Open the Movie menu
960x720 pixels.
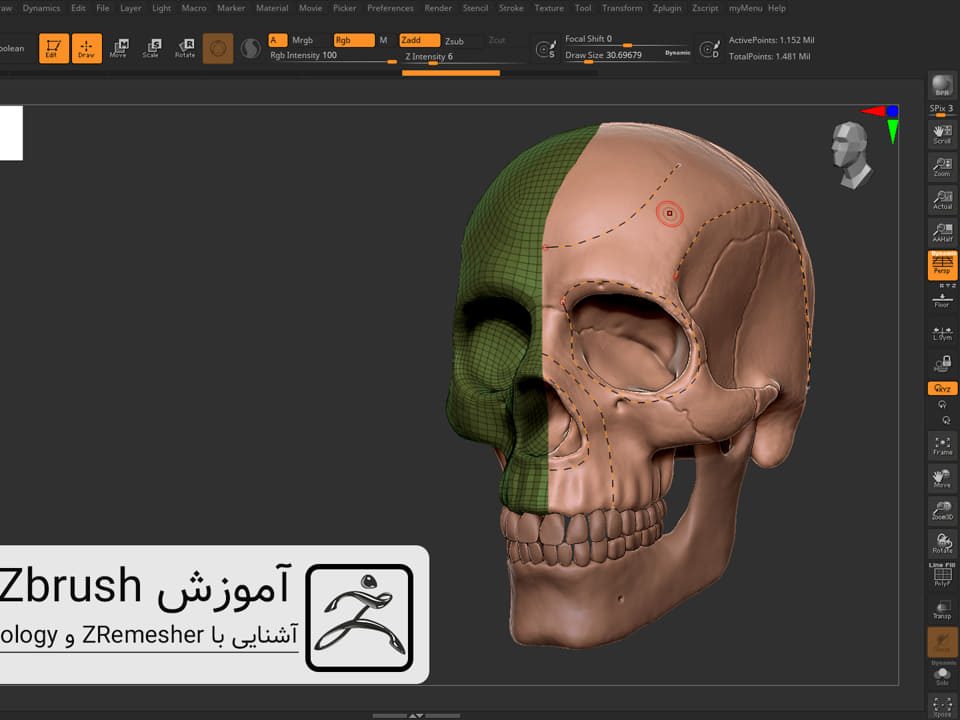coord(310,8)
